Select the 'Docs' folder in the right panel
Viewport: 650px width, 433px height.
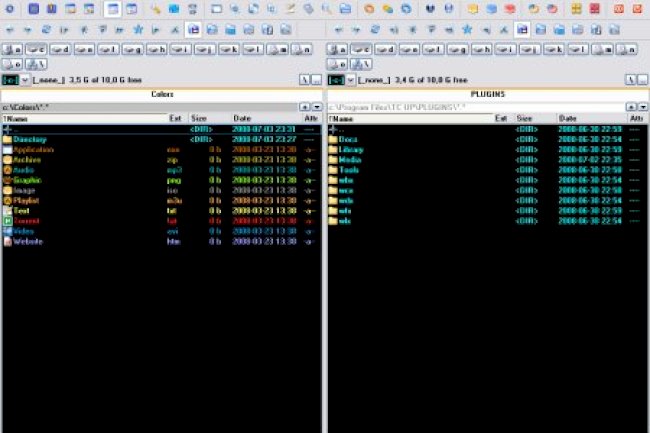click(488, 140)
